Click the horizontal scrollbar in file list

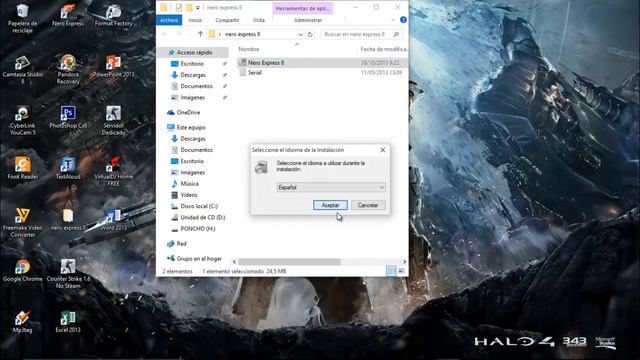coord(289,262)
